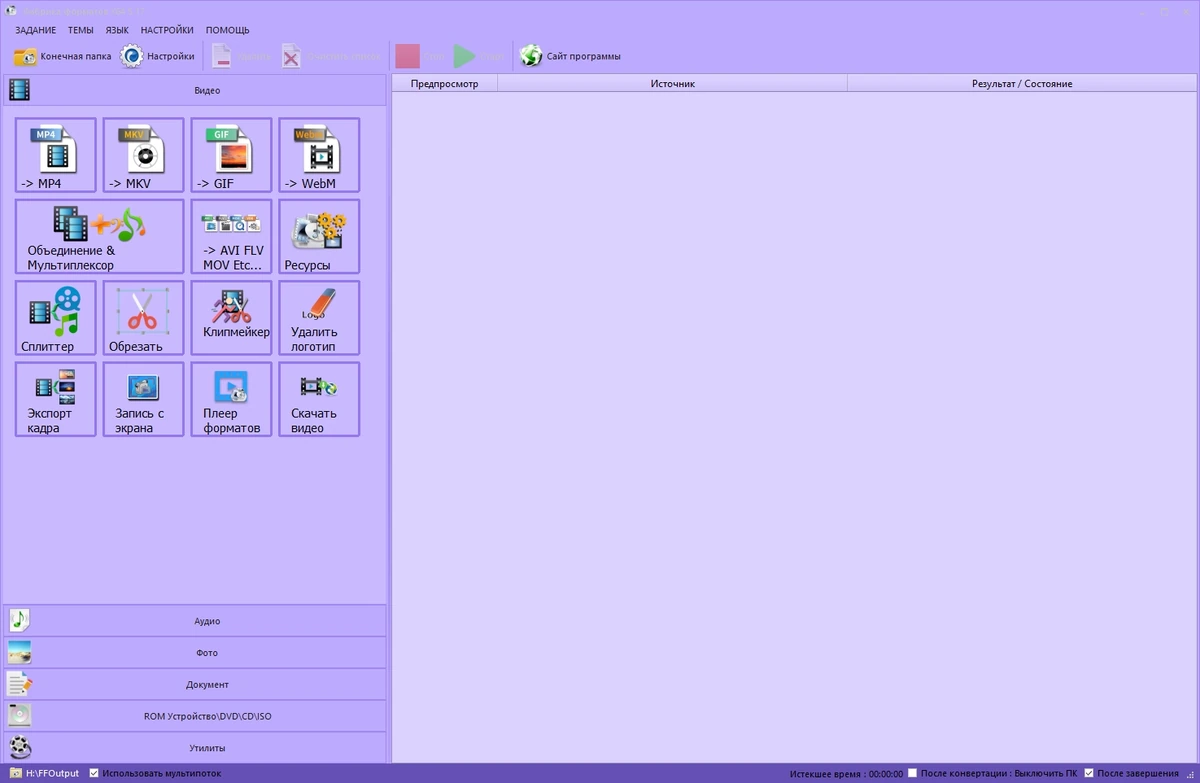This screenshot has height=783, width=1200.
Task: Click Очистить список toolbar button
Action: 331,56
